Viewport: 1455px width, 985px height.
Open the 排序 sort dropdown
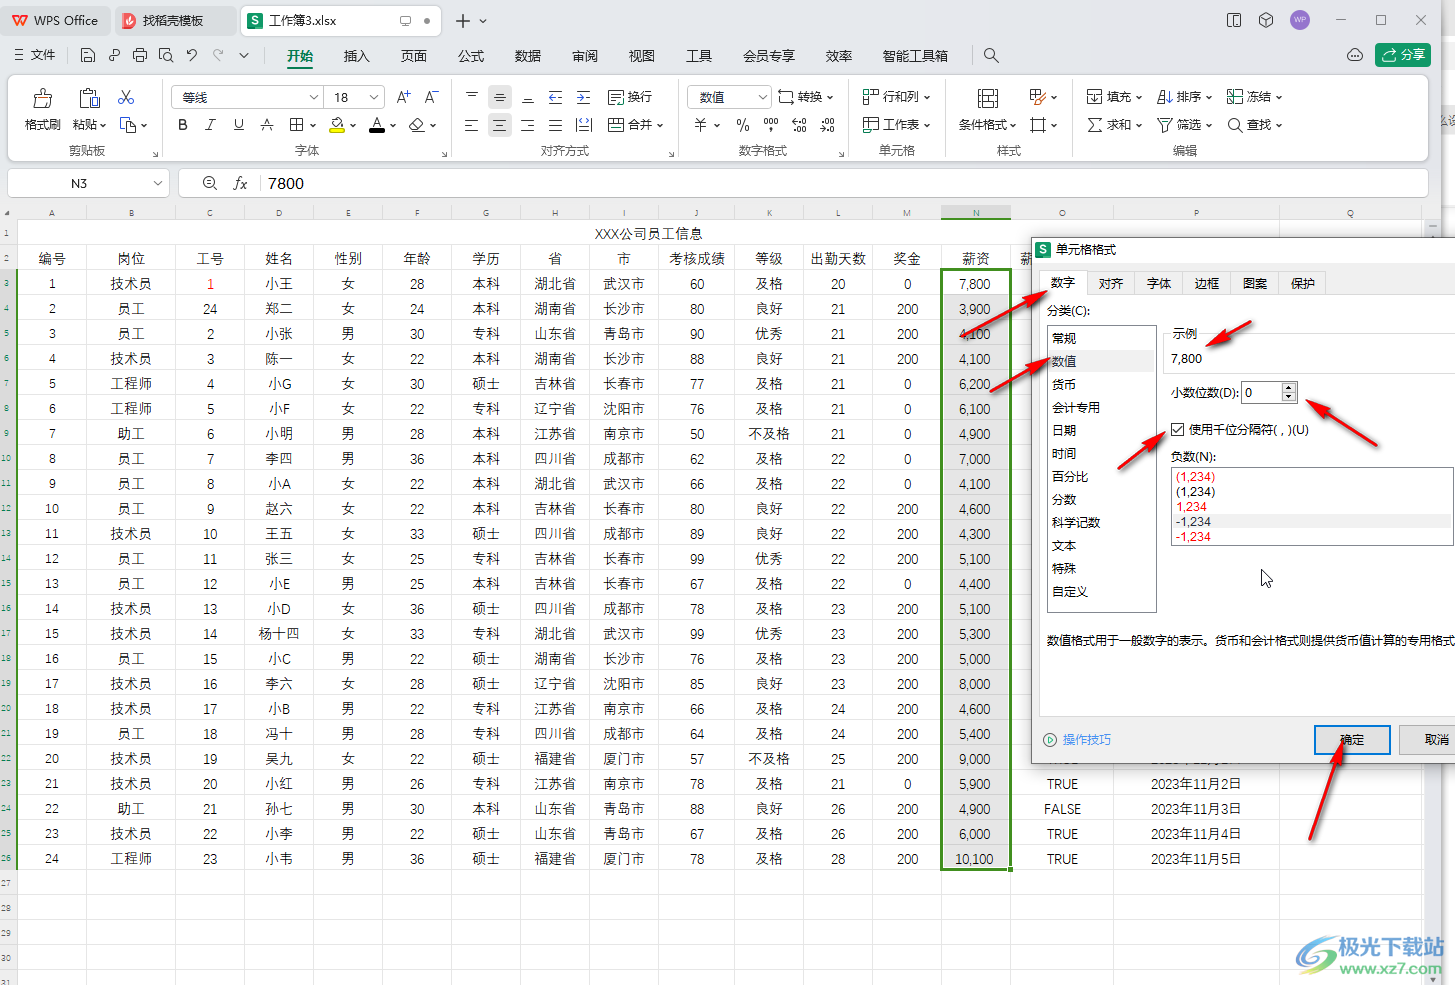pyautogui.click(x=1185, y=97)
